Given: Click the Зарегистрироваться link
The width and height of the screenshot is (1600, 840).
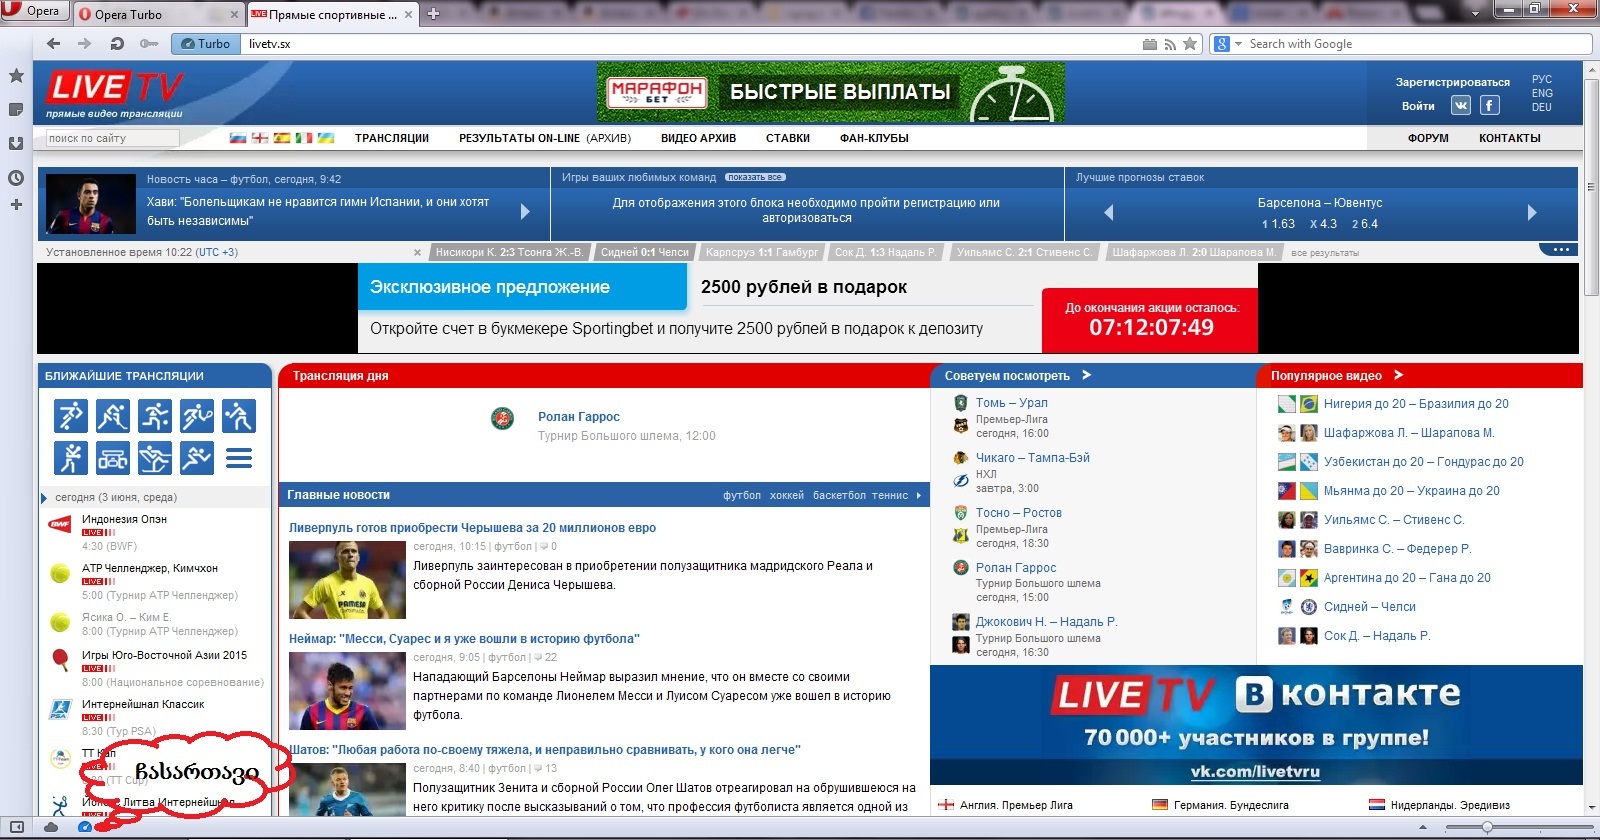Looking at the screenshot, I should coord(1453,82).
